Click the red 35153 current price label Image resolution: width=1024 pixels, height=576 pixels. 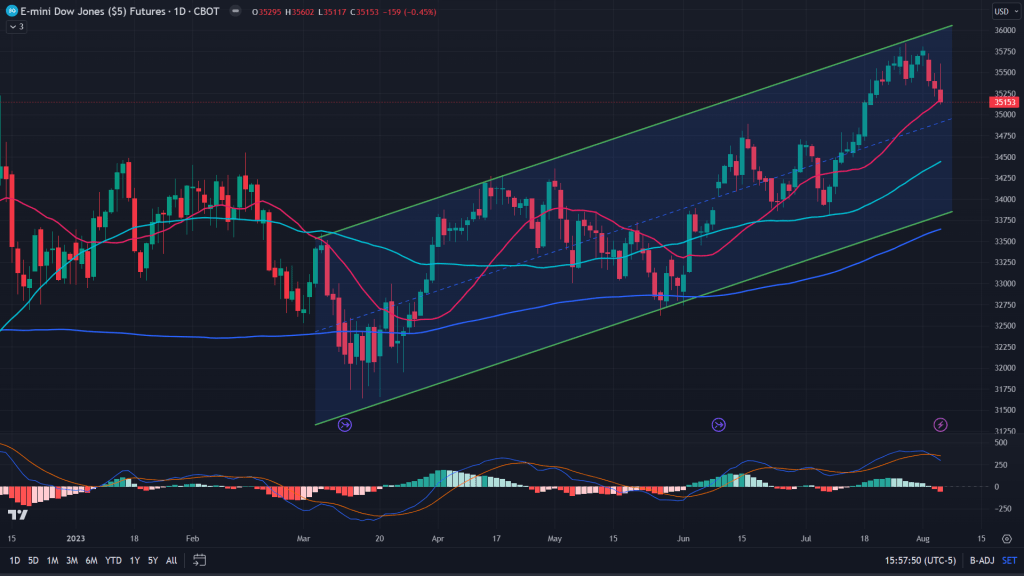pos(1003,102)
